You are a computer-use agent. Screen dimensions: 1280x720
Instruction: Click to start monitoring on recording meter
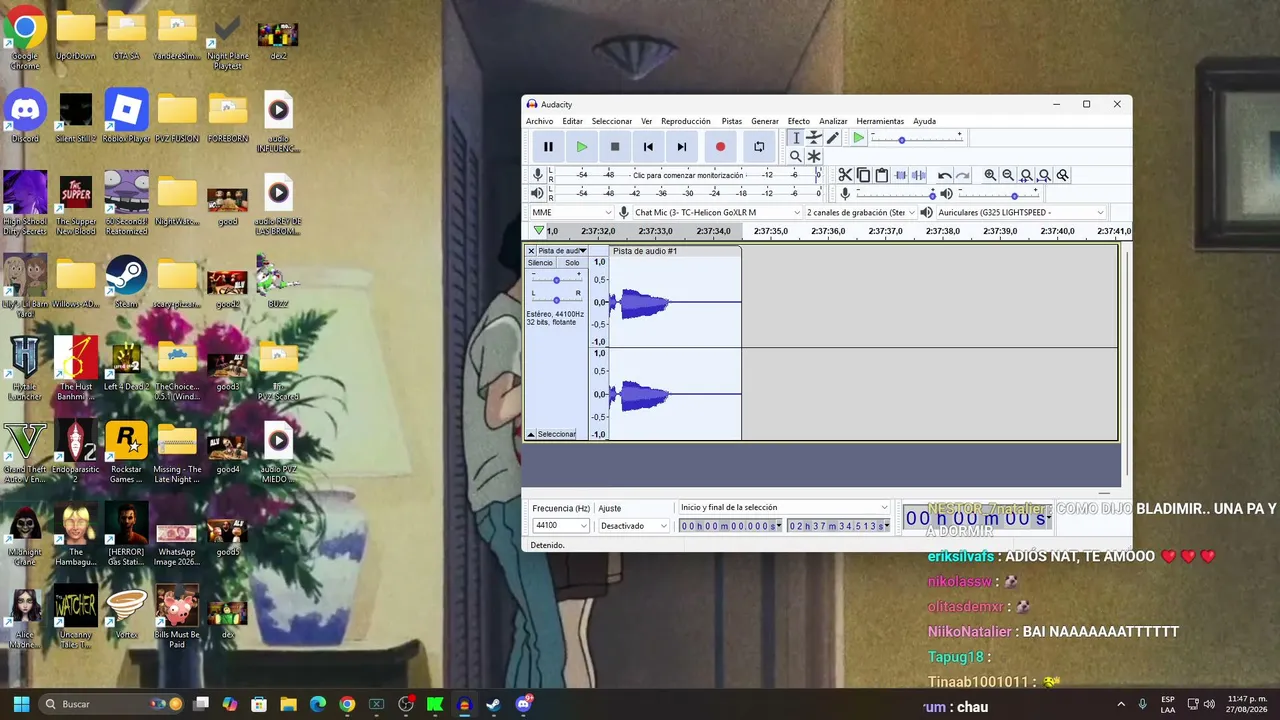click(x=687, y=175)
